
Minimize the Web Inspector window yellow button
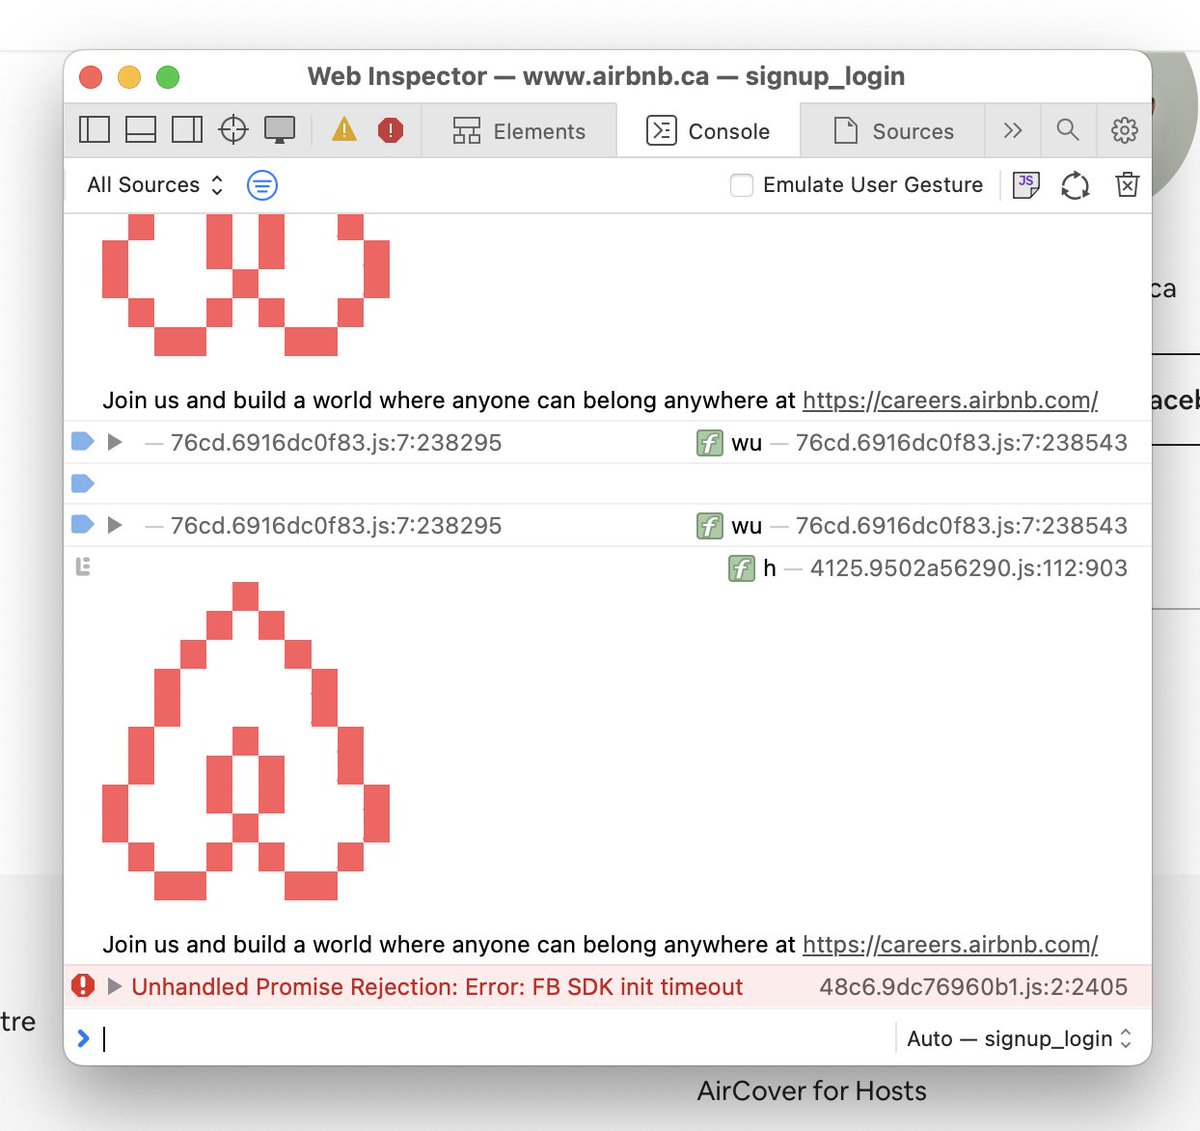[x=130, y=76]
